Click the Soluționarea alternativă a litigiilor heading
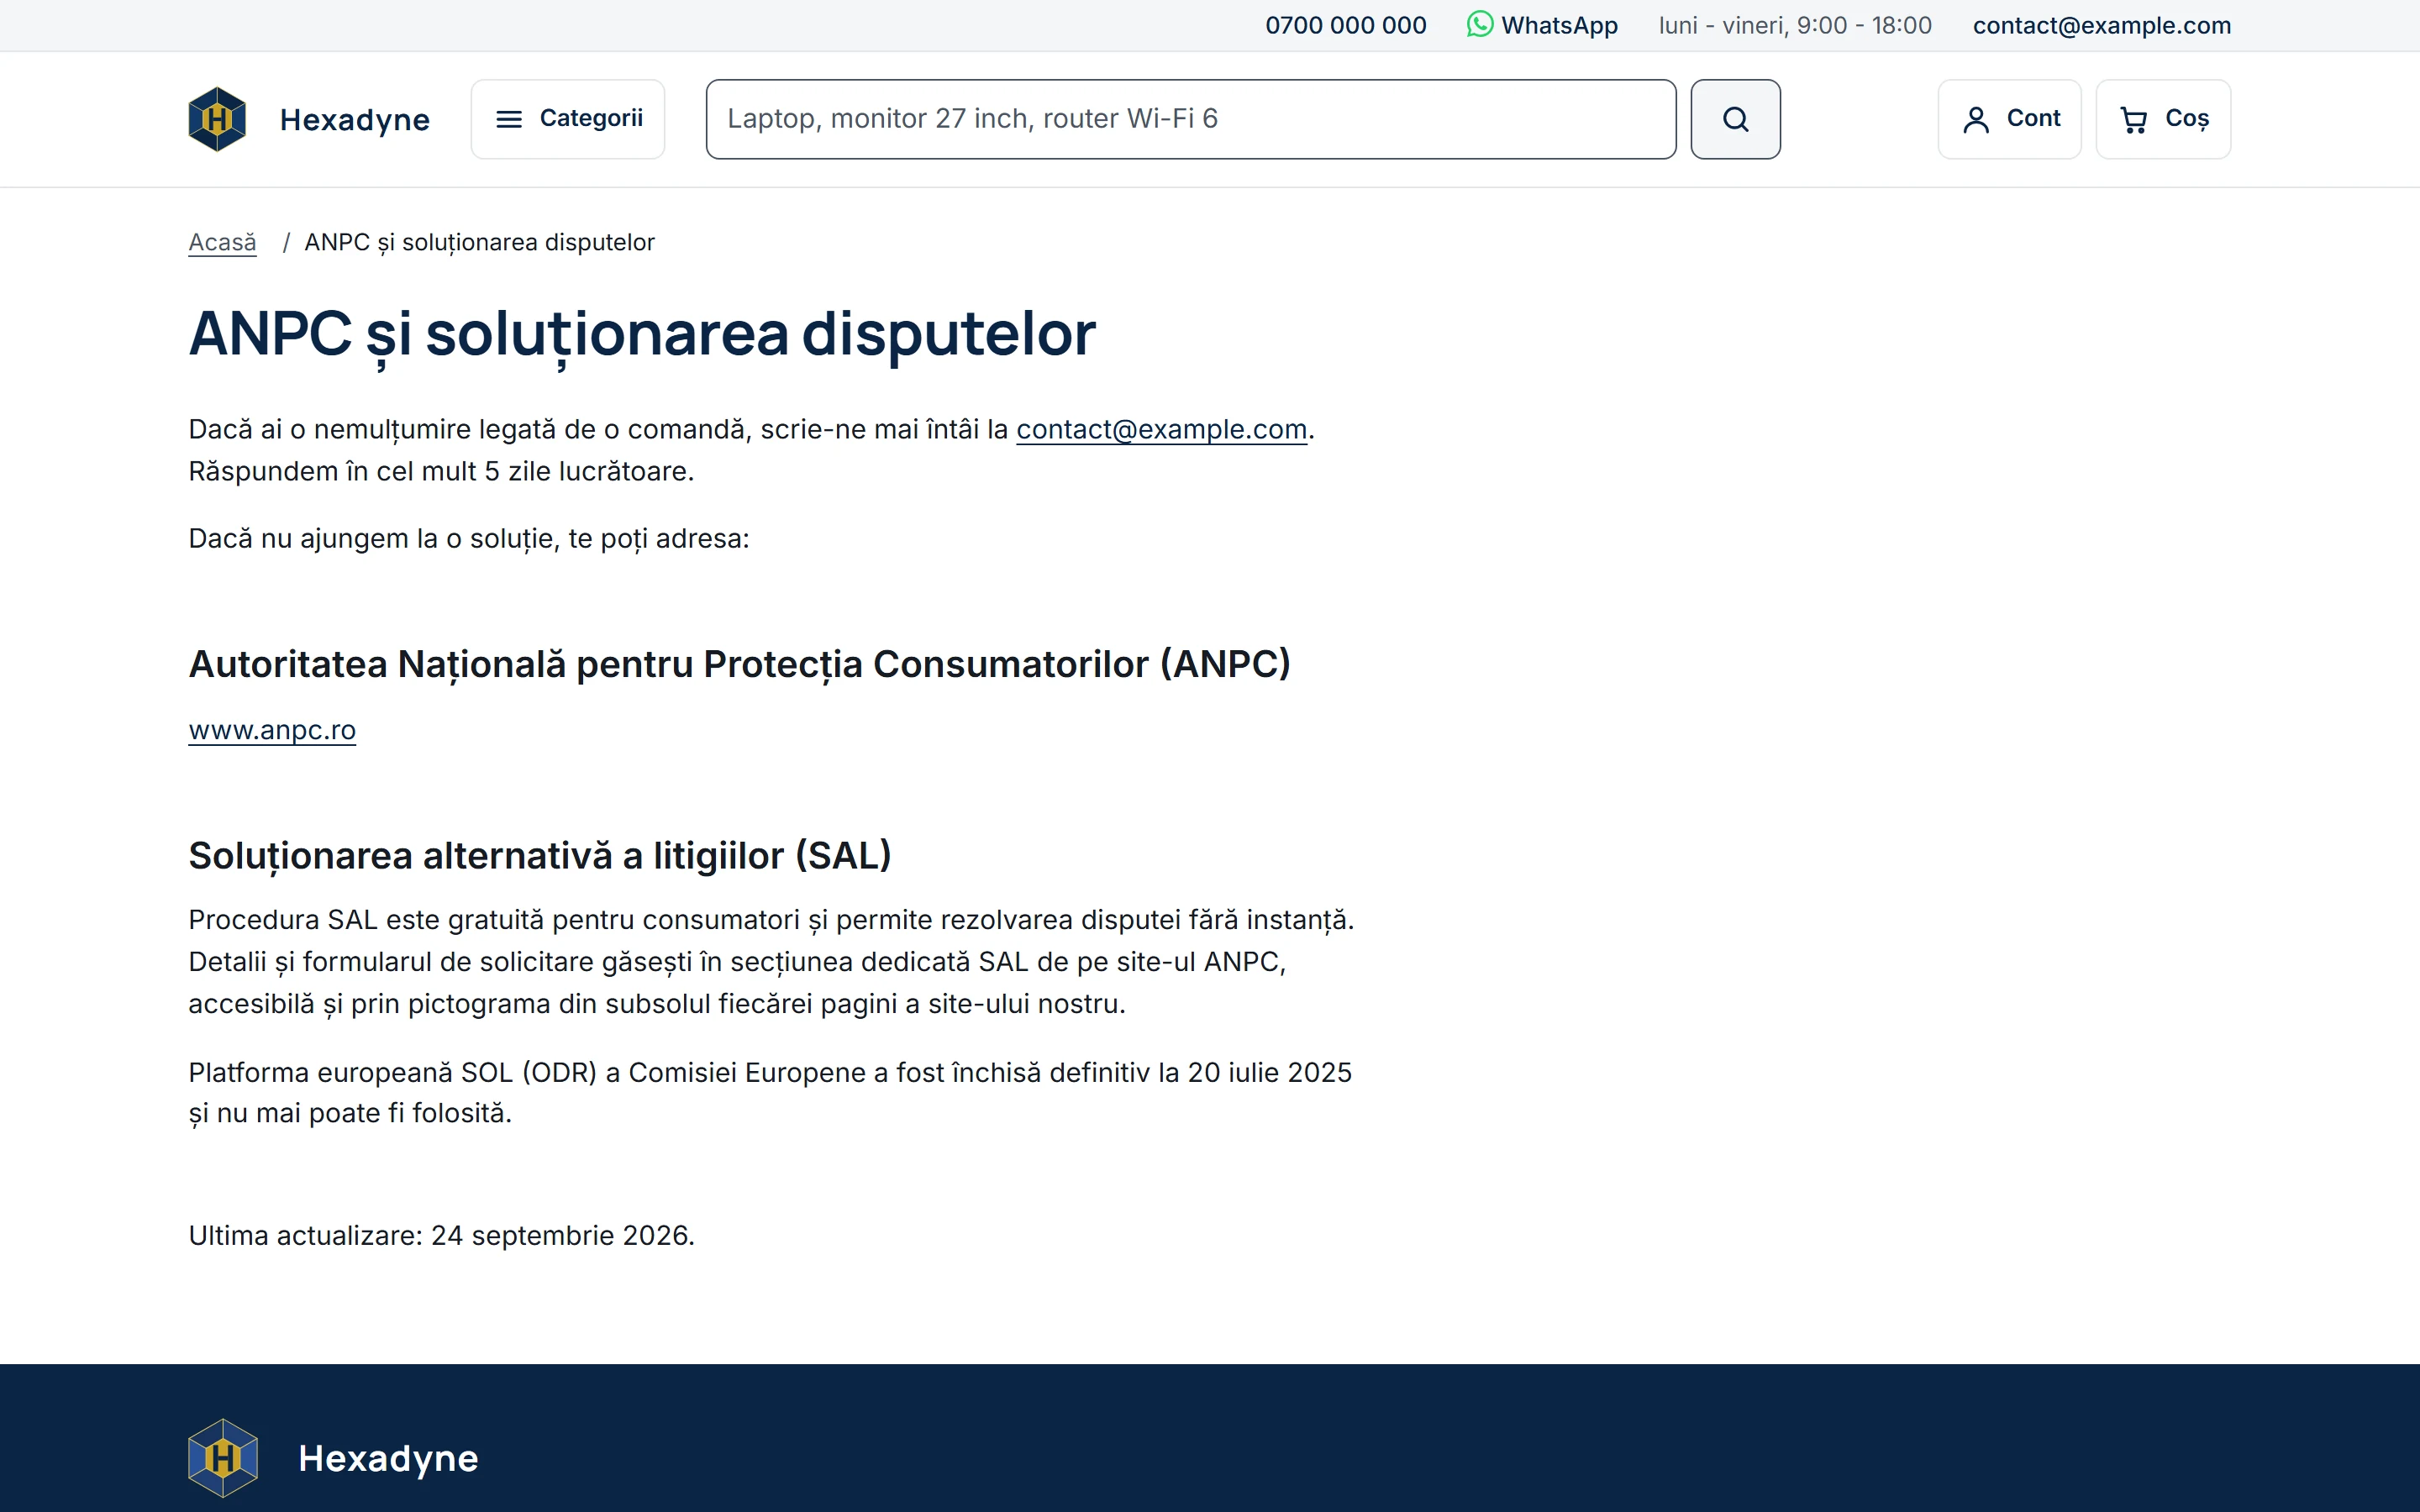The image size is (2420, 1512). (x=540, y=856)
